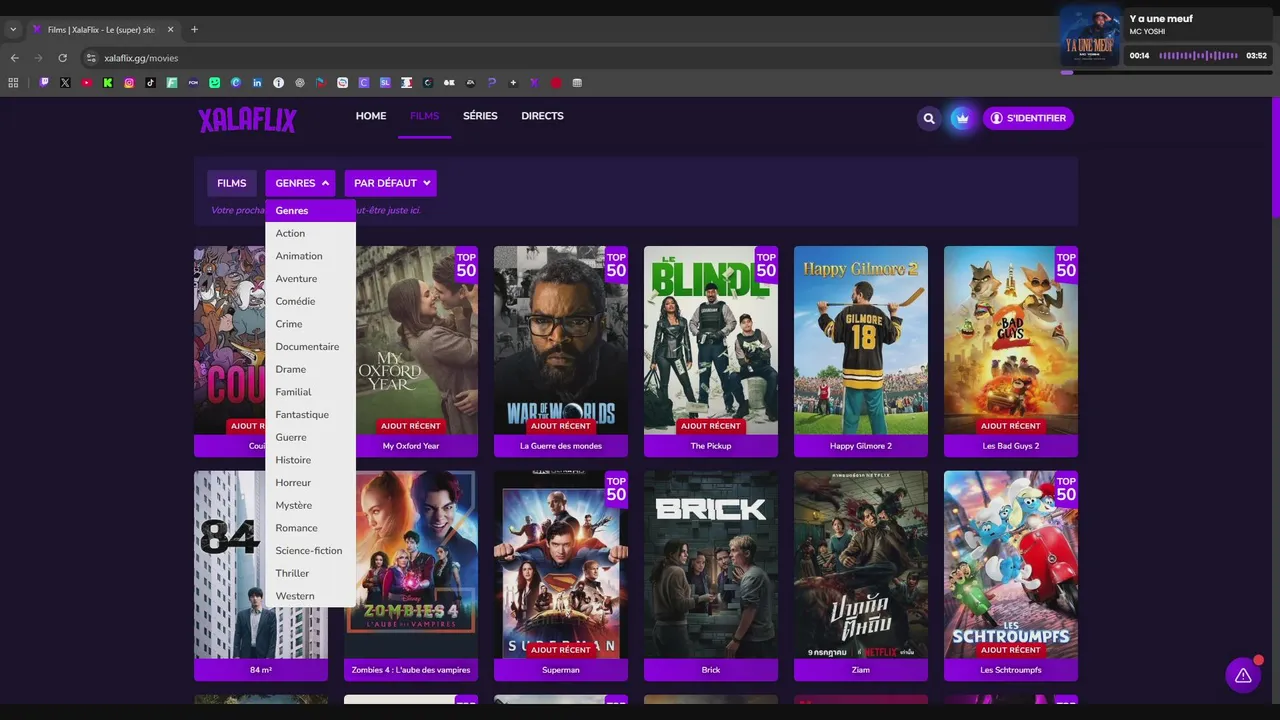The image size is (1280, 720).
Task: Click the browser back arrow
Action: coord(14,58)
